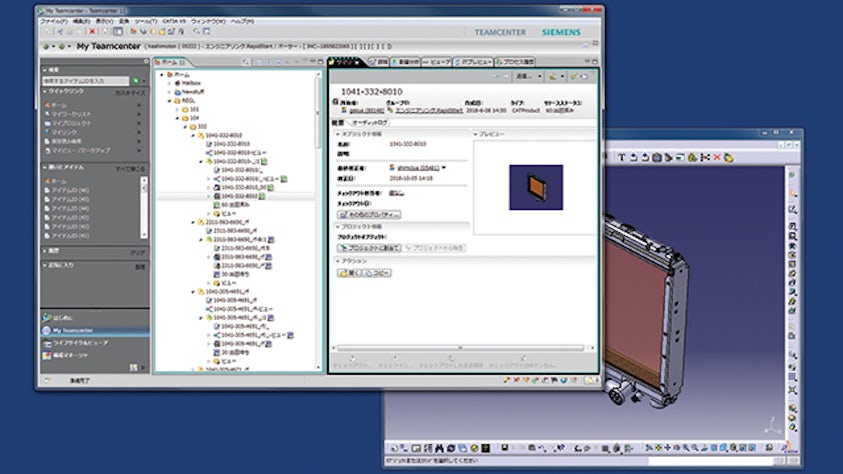The height and width of the screenshot is (474, 843).
Task: Click the コピー action button
Action: (377, 273)
